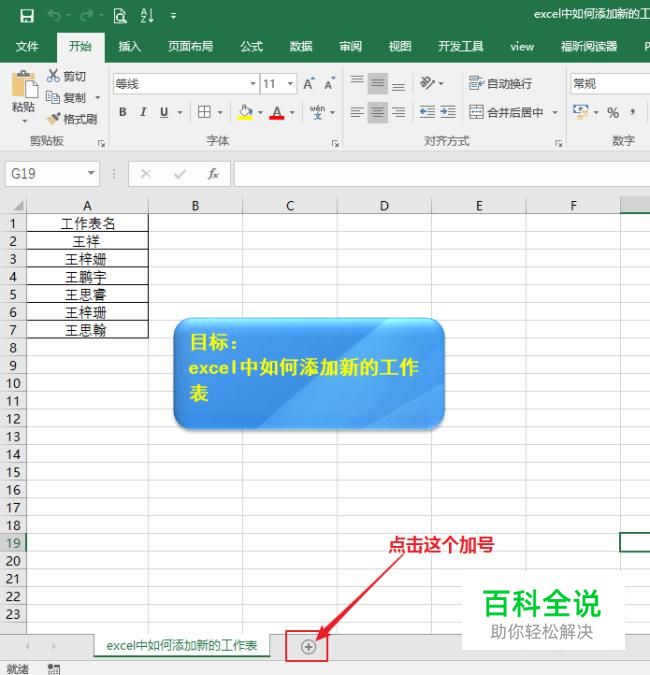The image size is (650, 675).
Task: Click the Borders icon
Action: pos(204,112)
